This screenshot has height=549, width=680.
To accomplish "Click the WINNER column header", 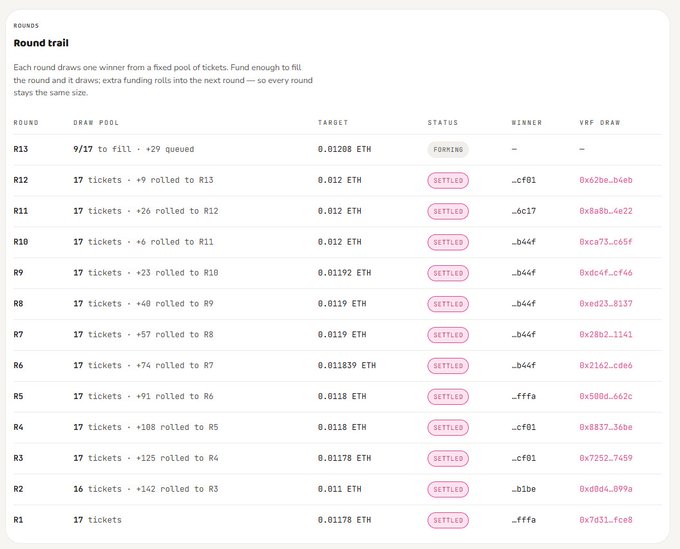I will pyautogui.click(x=526, y=123).
